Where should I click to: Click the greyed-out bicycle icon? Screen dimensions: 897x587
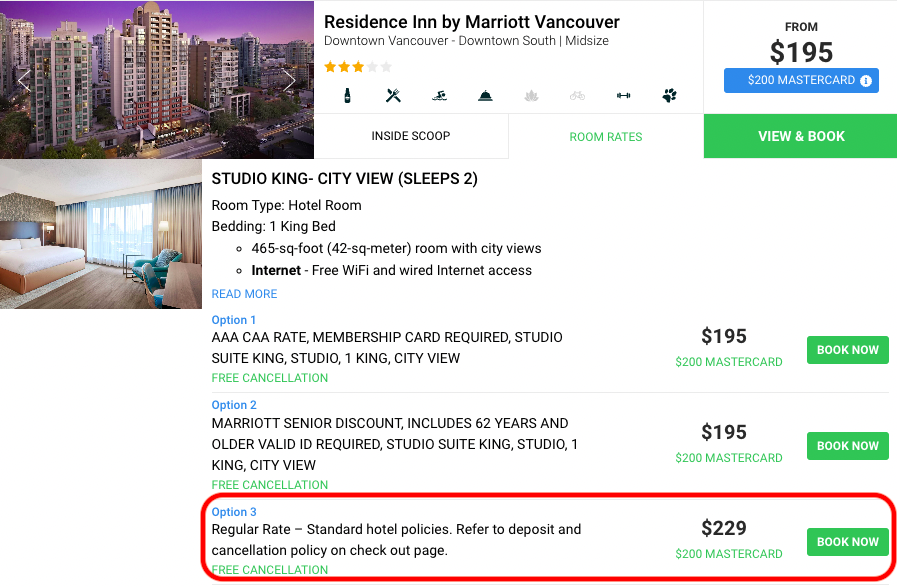(x=577, y=96)
